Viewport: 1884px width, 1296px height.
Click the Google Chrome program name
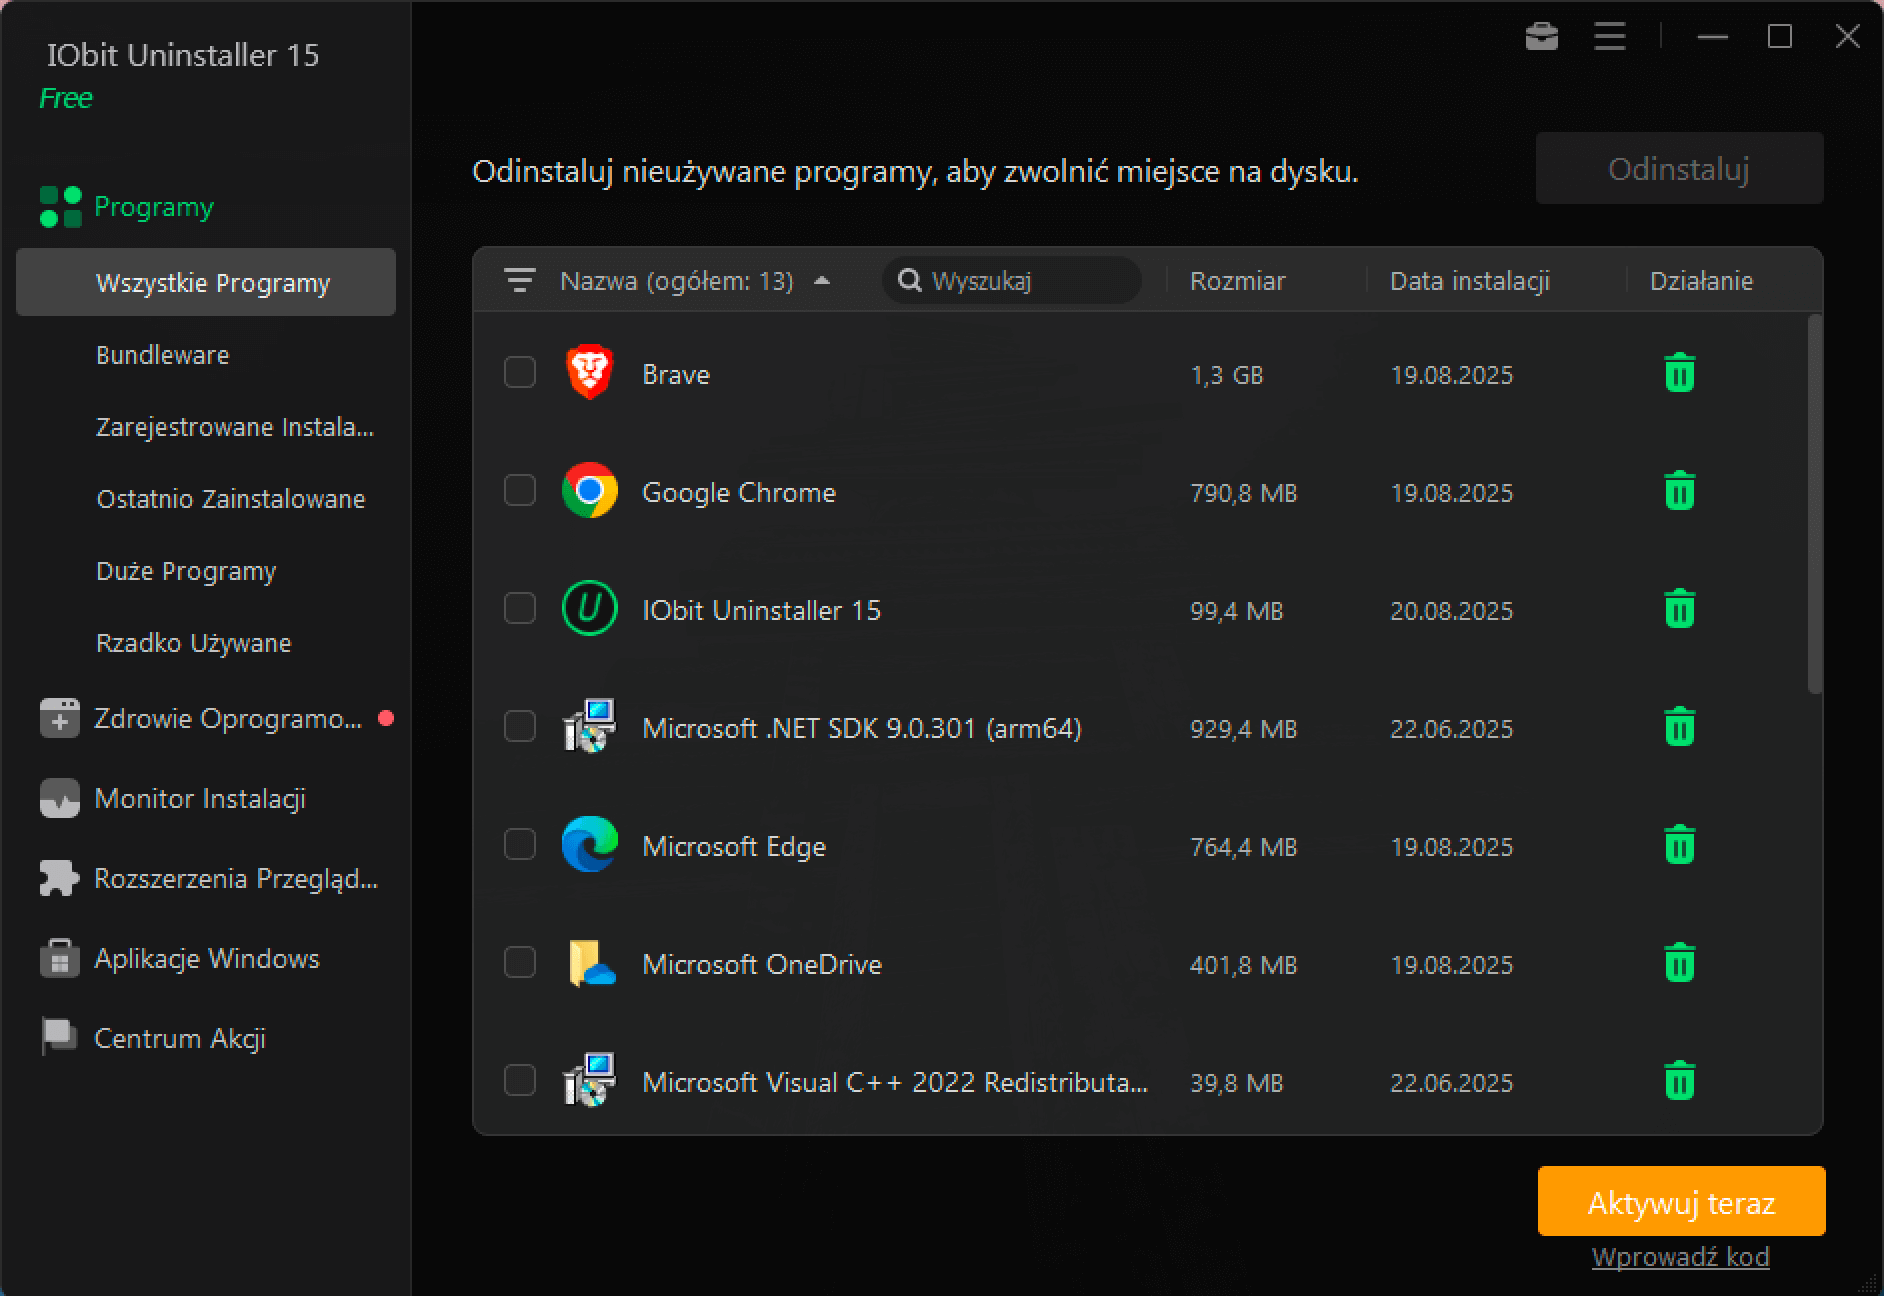pos(738,492)
